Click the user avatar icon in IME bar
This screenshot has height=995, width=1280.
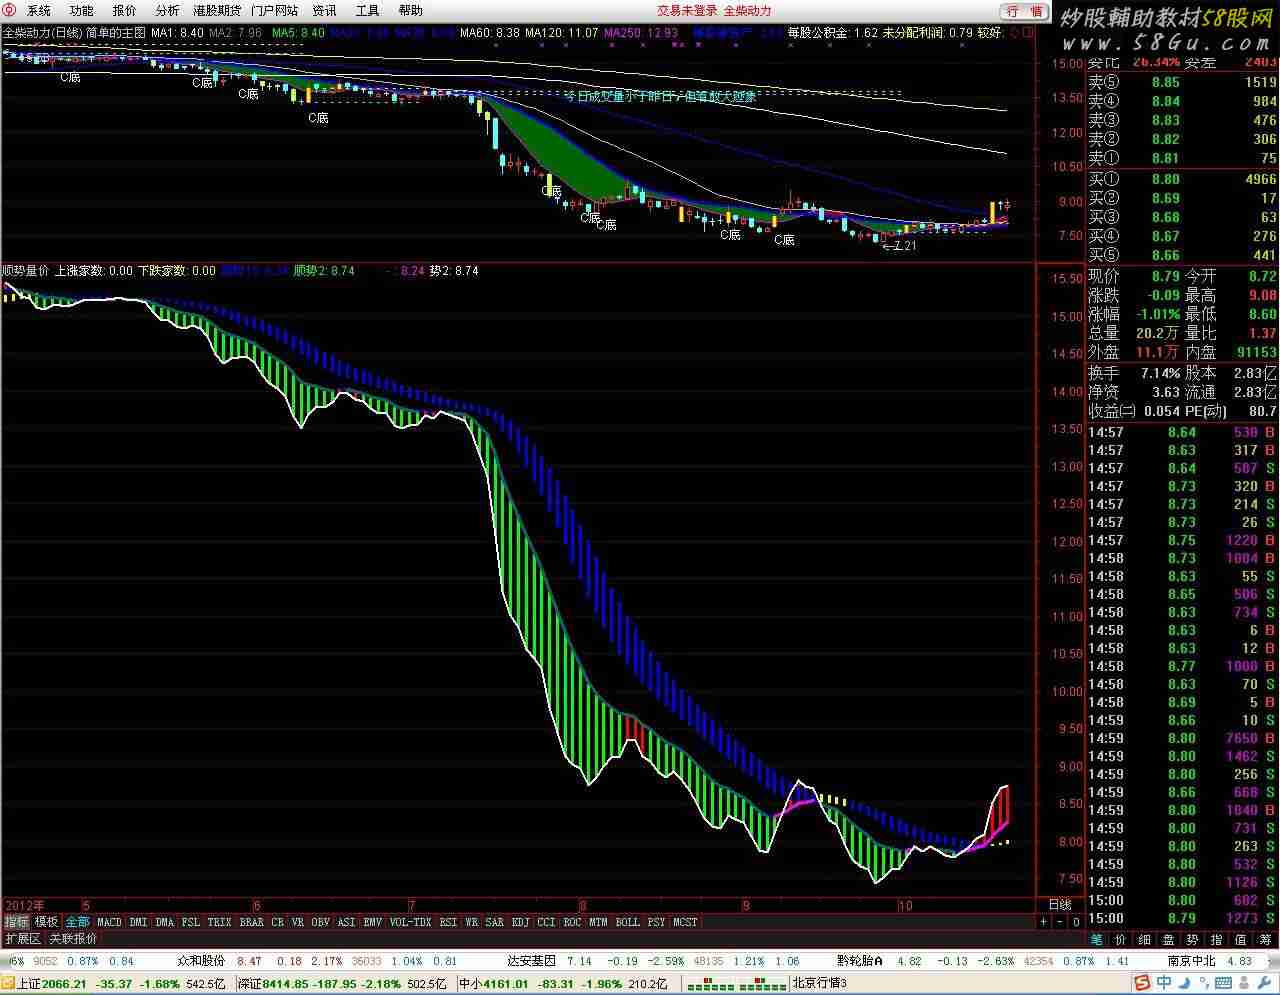(1242, 984)
